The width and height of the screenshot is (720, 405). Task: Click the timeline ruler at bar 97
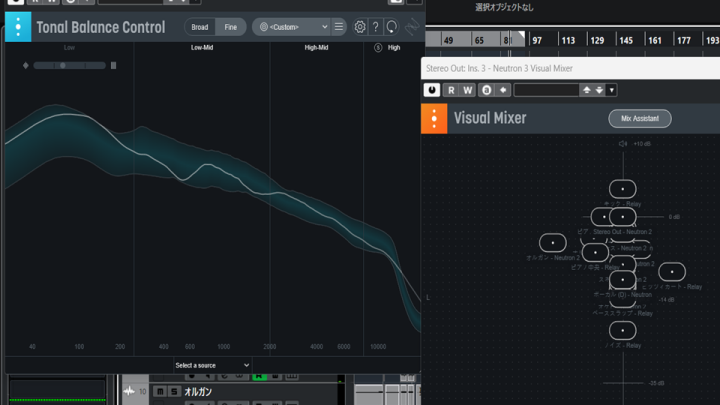point(536,40)
